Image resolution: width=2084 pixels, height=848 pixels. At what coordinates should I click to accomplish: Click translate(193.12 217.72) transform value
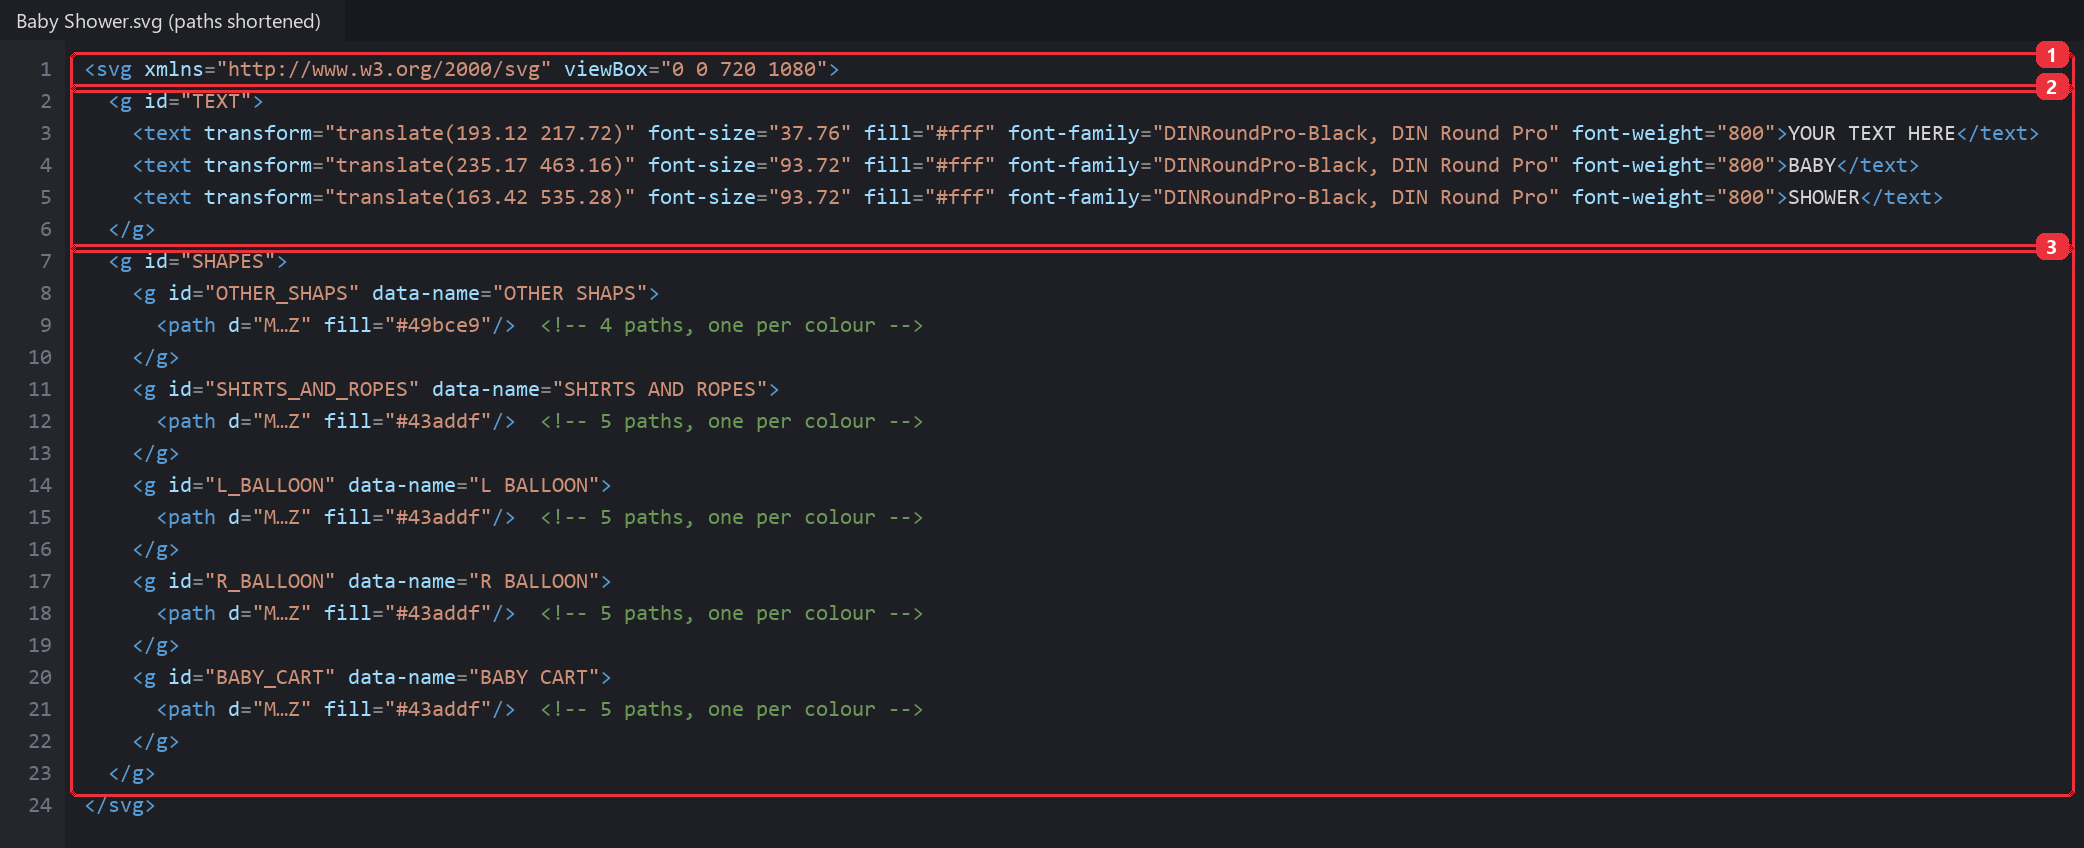pos(480,133)
